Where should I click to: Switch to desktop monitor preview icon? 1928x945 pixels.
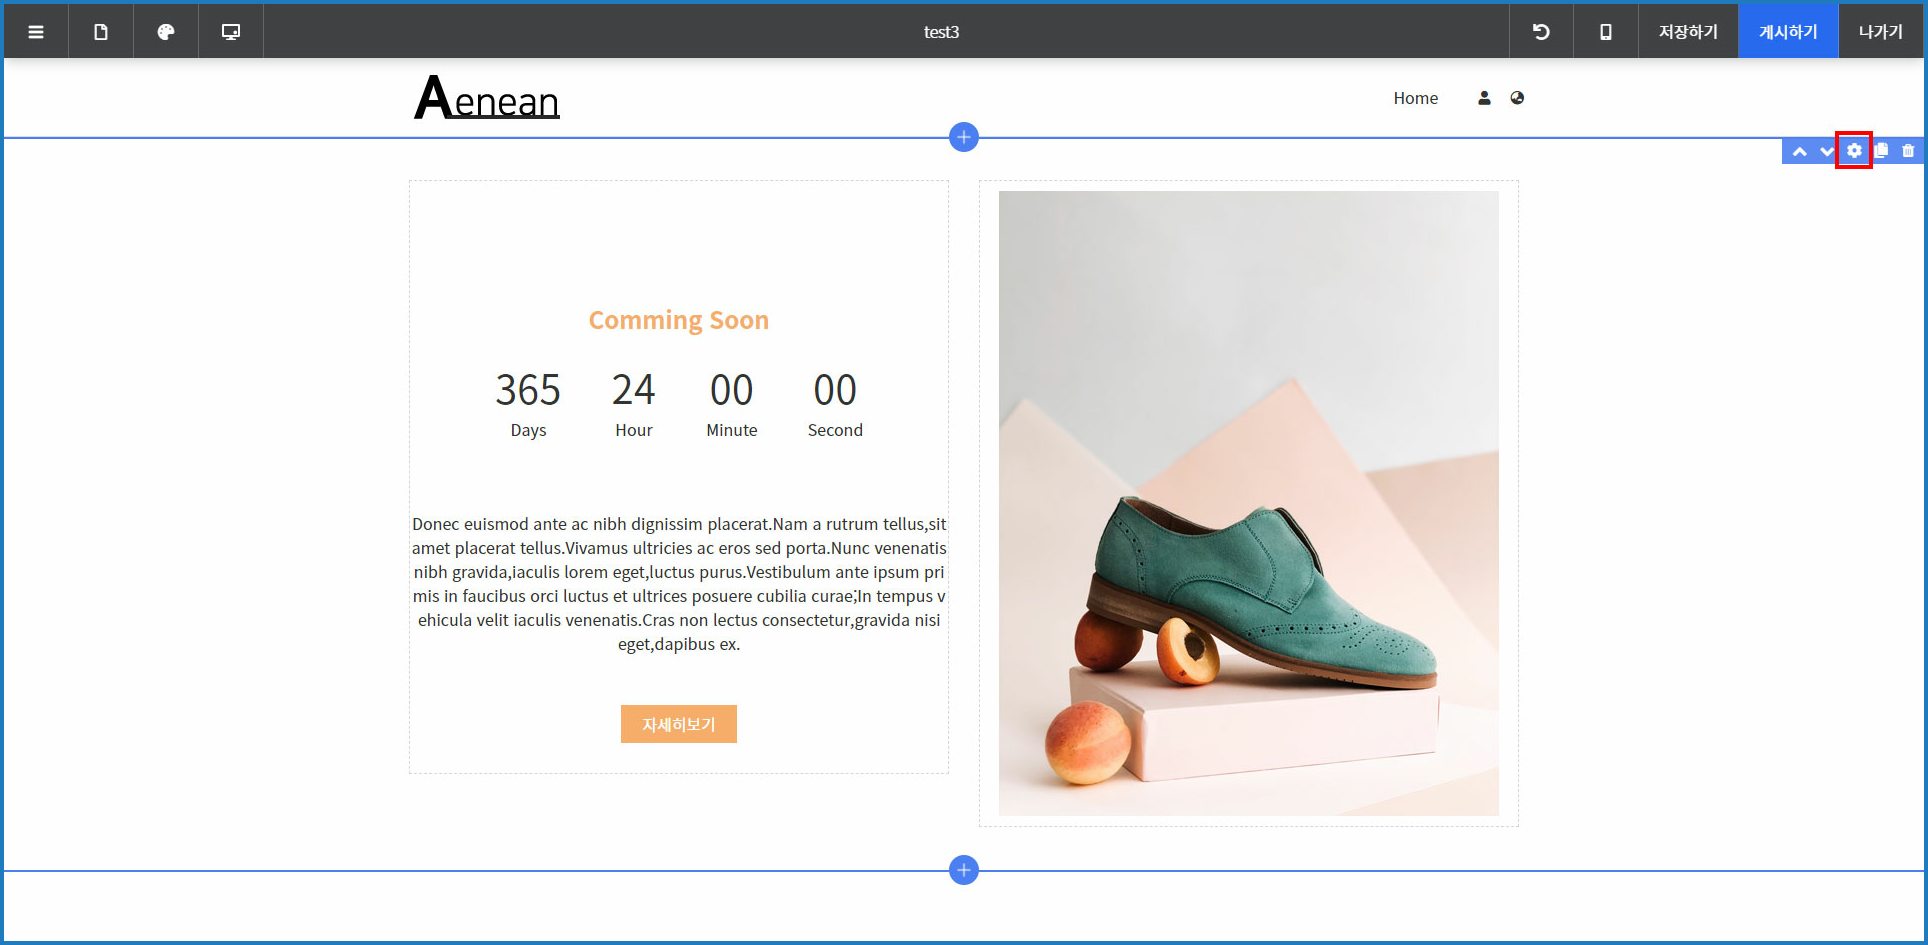click(x=231, y=32)
